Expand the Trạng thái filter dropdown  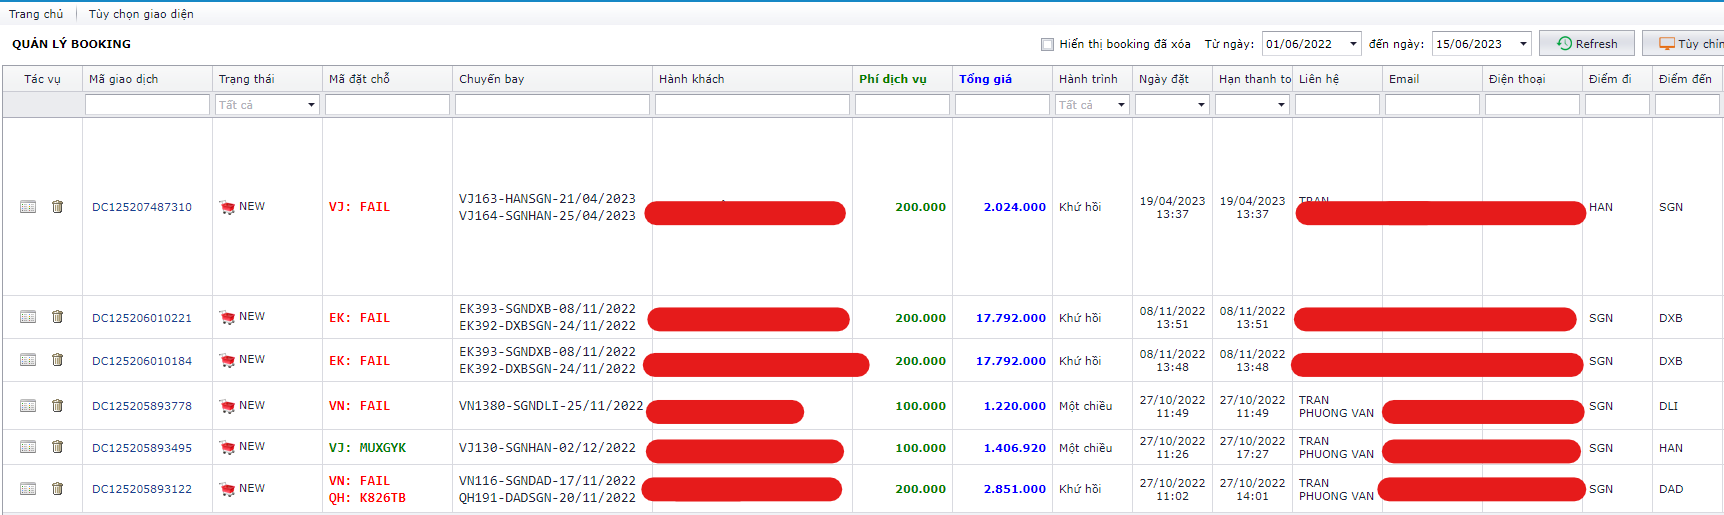pyautogui.click(x=311, y=105)
